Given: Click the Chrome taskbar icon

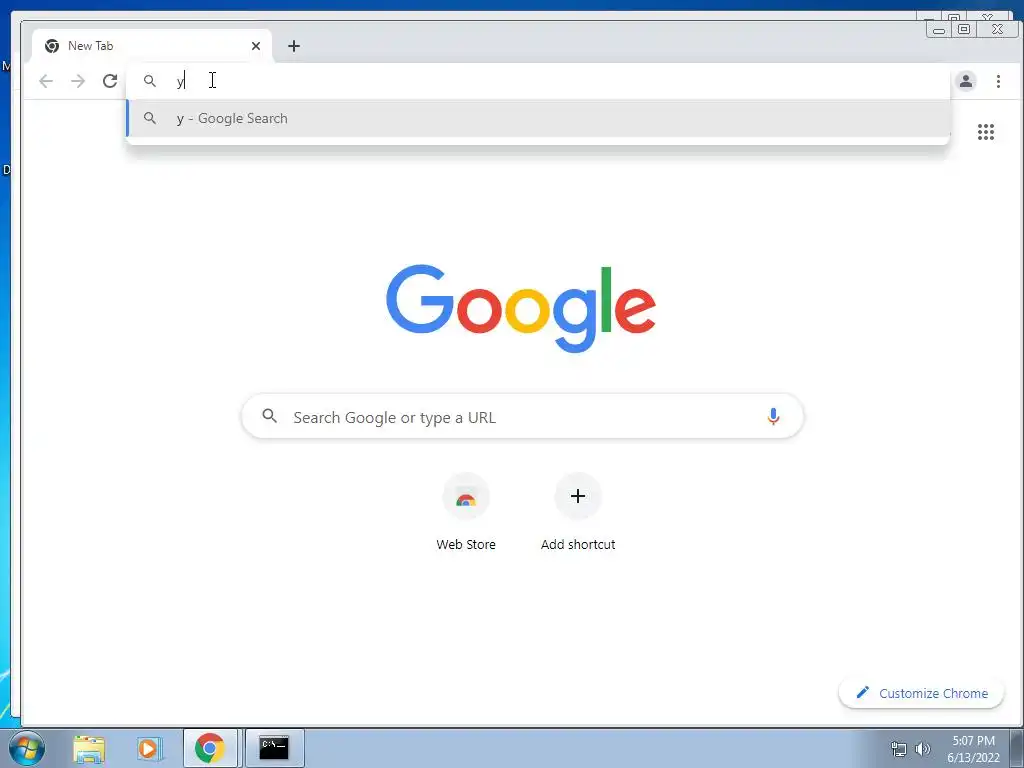Looking at the screenshot, I should click(210, 748).
